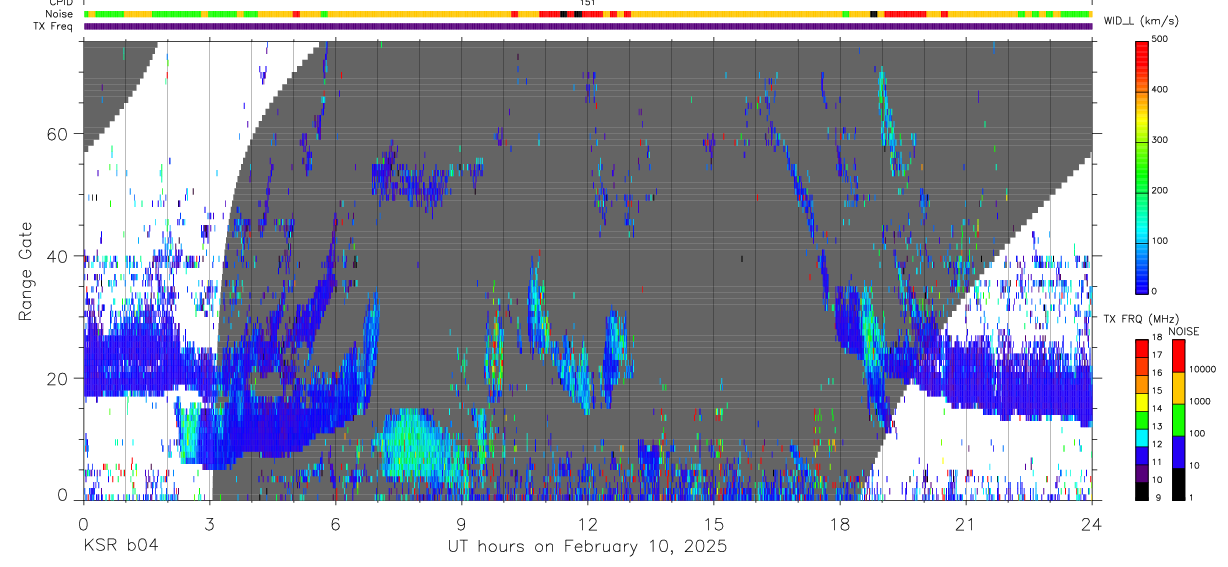
Task: Click '100' on the NOISE scale
Action: tap(1197, 434)
